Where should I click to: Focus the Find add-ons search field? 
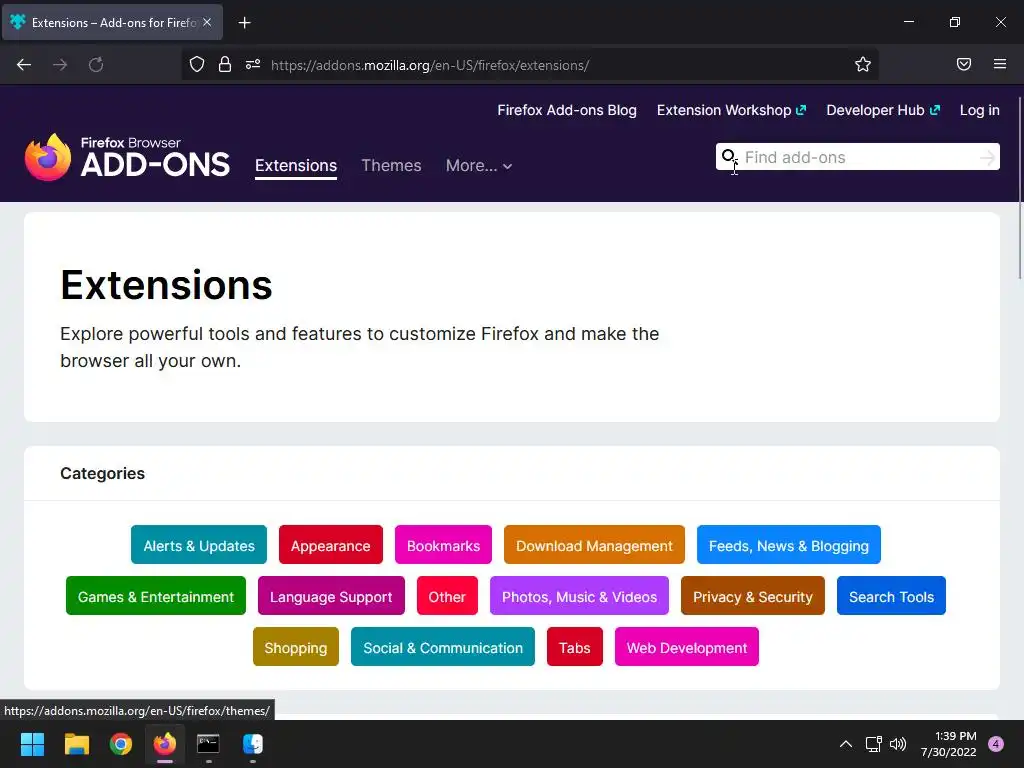(857, 157)
